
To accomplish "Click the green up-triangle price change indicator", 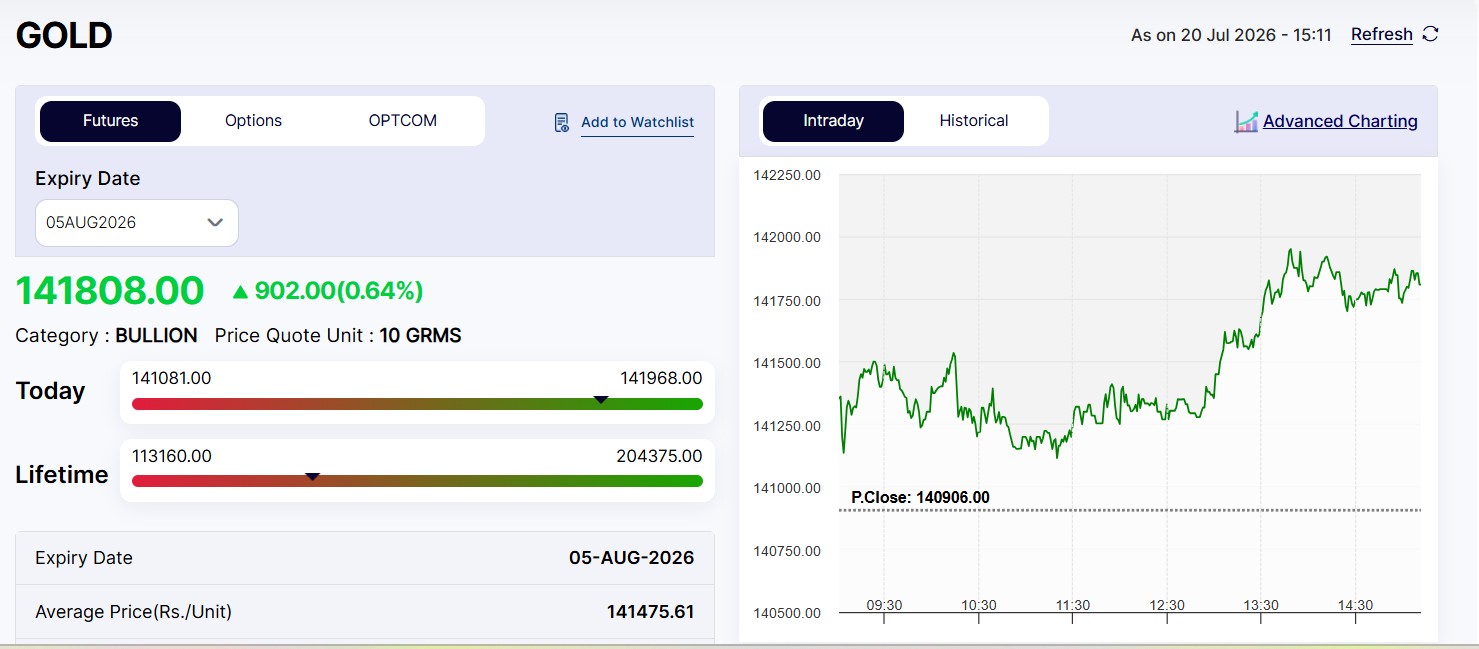I will pyautogui.click(x=239, y=291).
